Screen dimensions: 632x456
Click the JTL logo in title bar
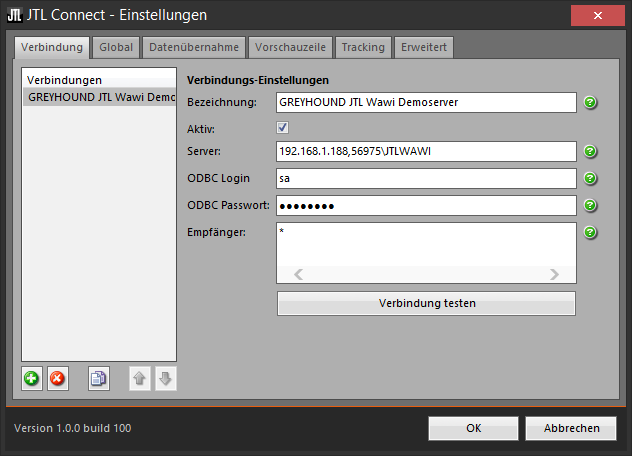[15, 15]
